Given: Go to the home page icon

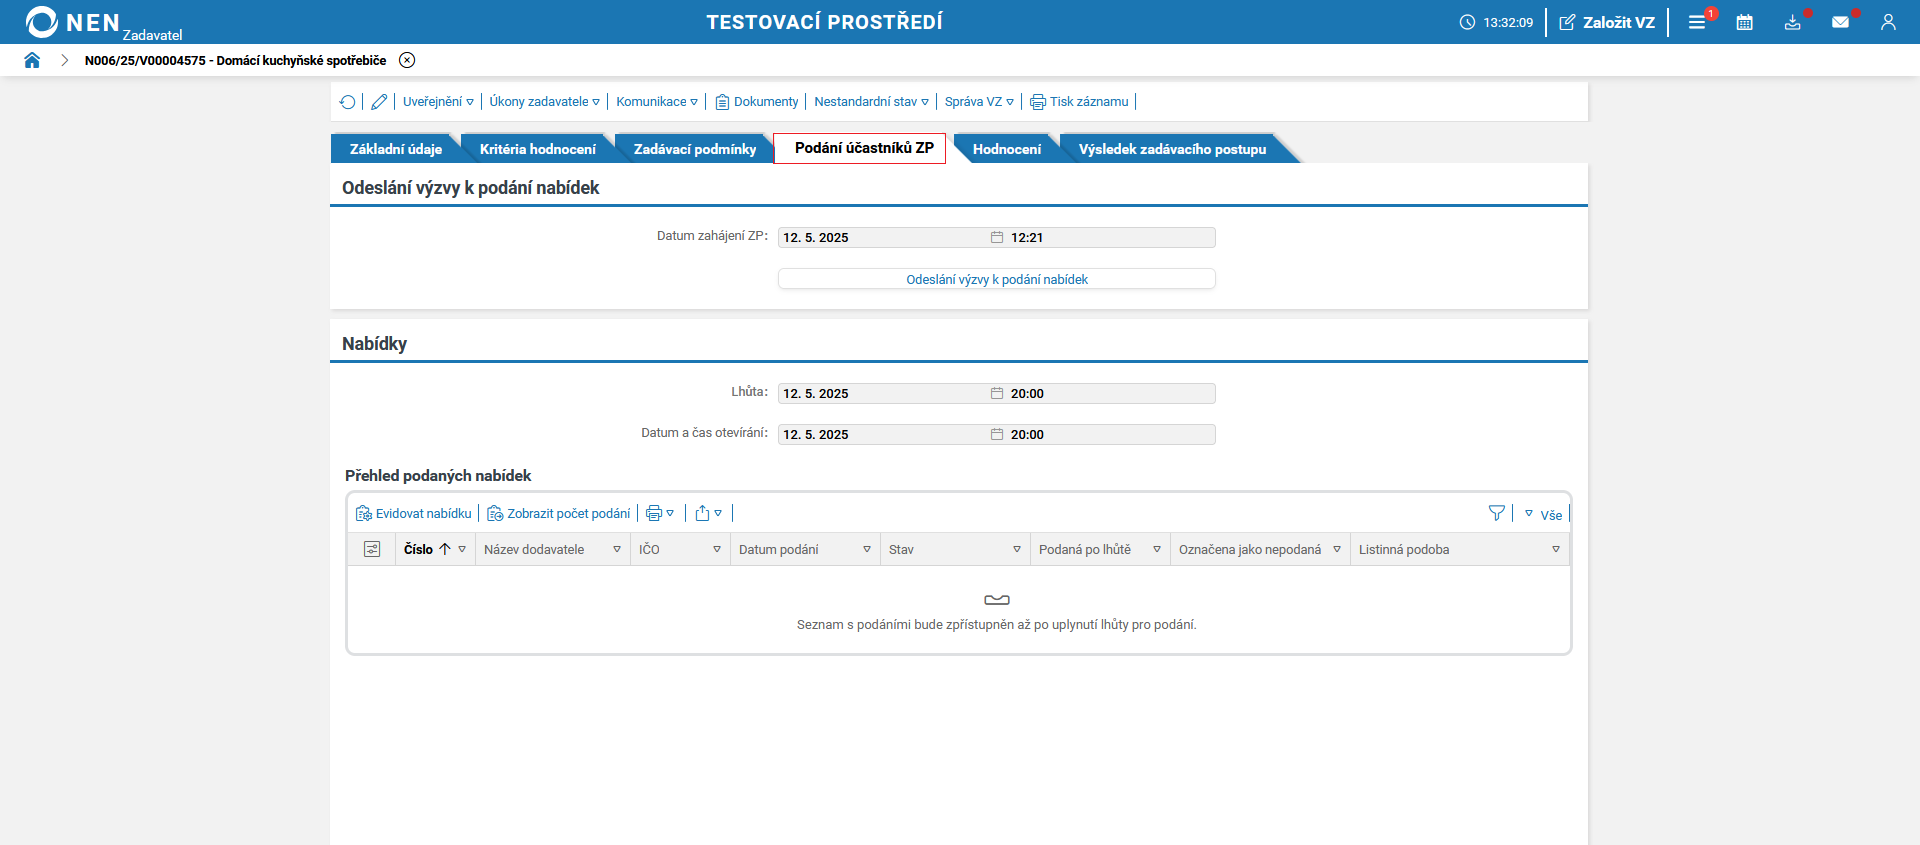Looking at the screenshot, I should pos(32,60).
